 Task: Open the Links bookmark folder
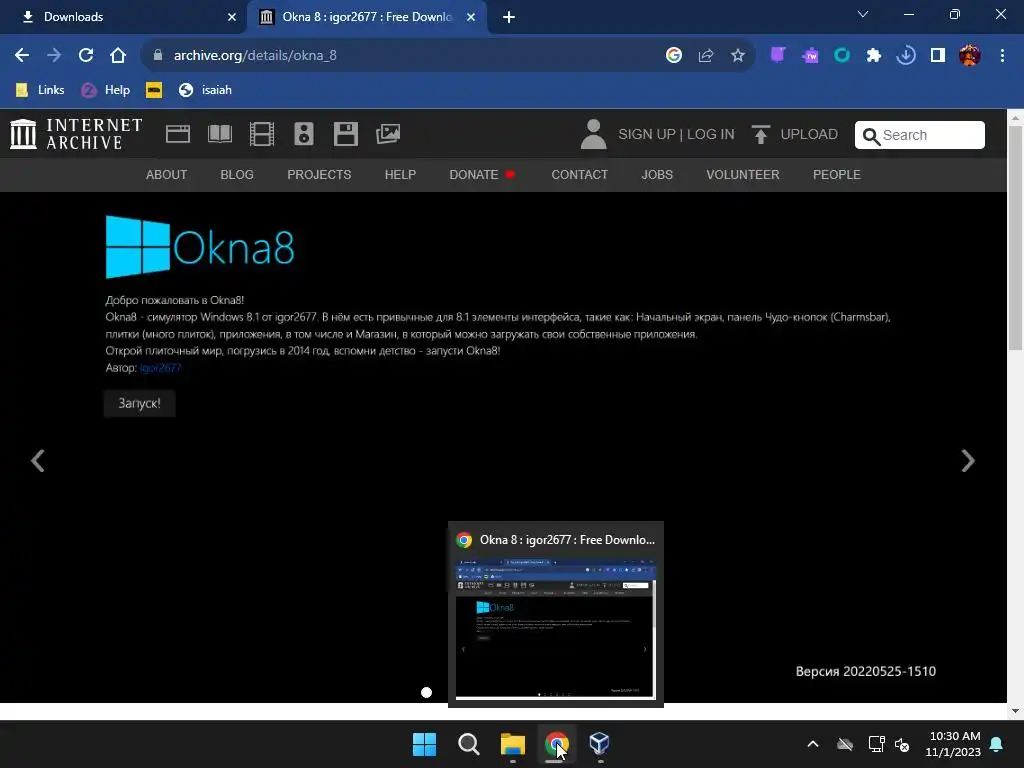pos(40,90)
